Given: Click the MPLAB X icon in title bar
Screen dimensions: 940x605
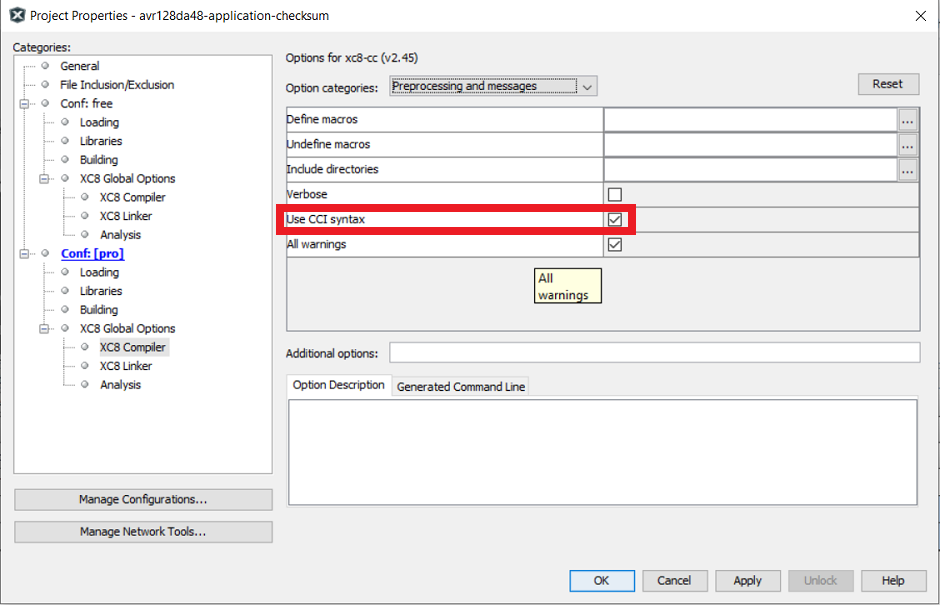Looking at the screenshot, I should tap(17, 15).
